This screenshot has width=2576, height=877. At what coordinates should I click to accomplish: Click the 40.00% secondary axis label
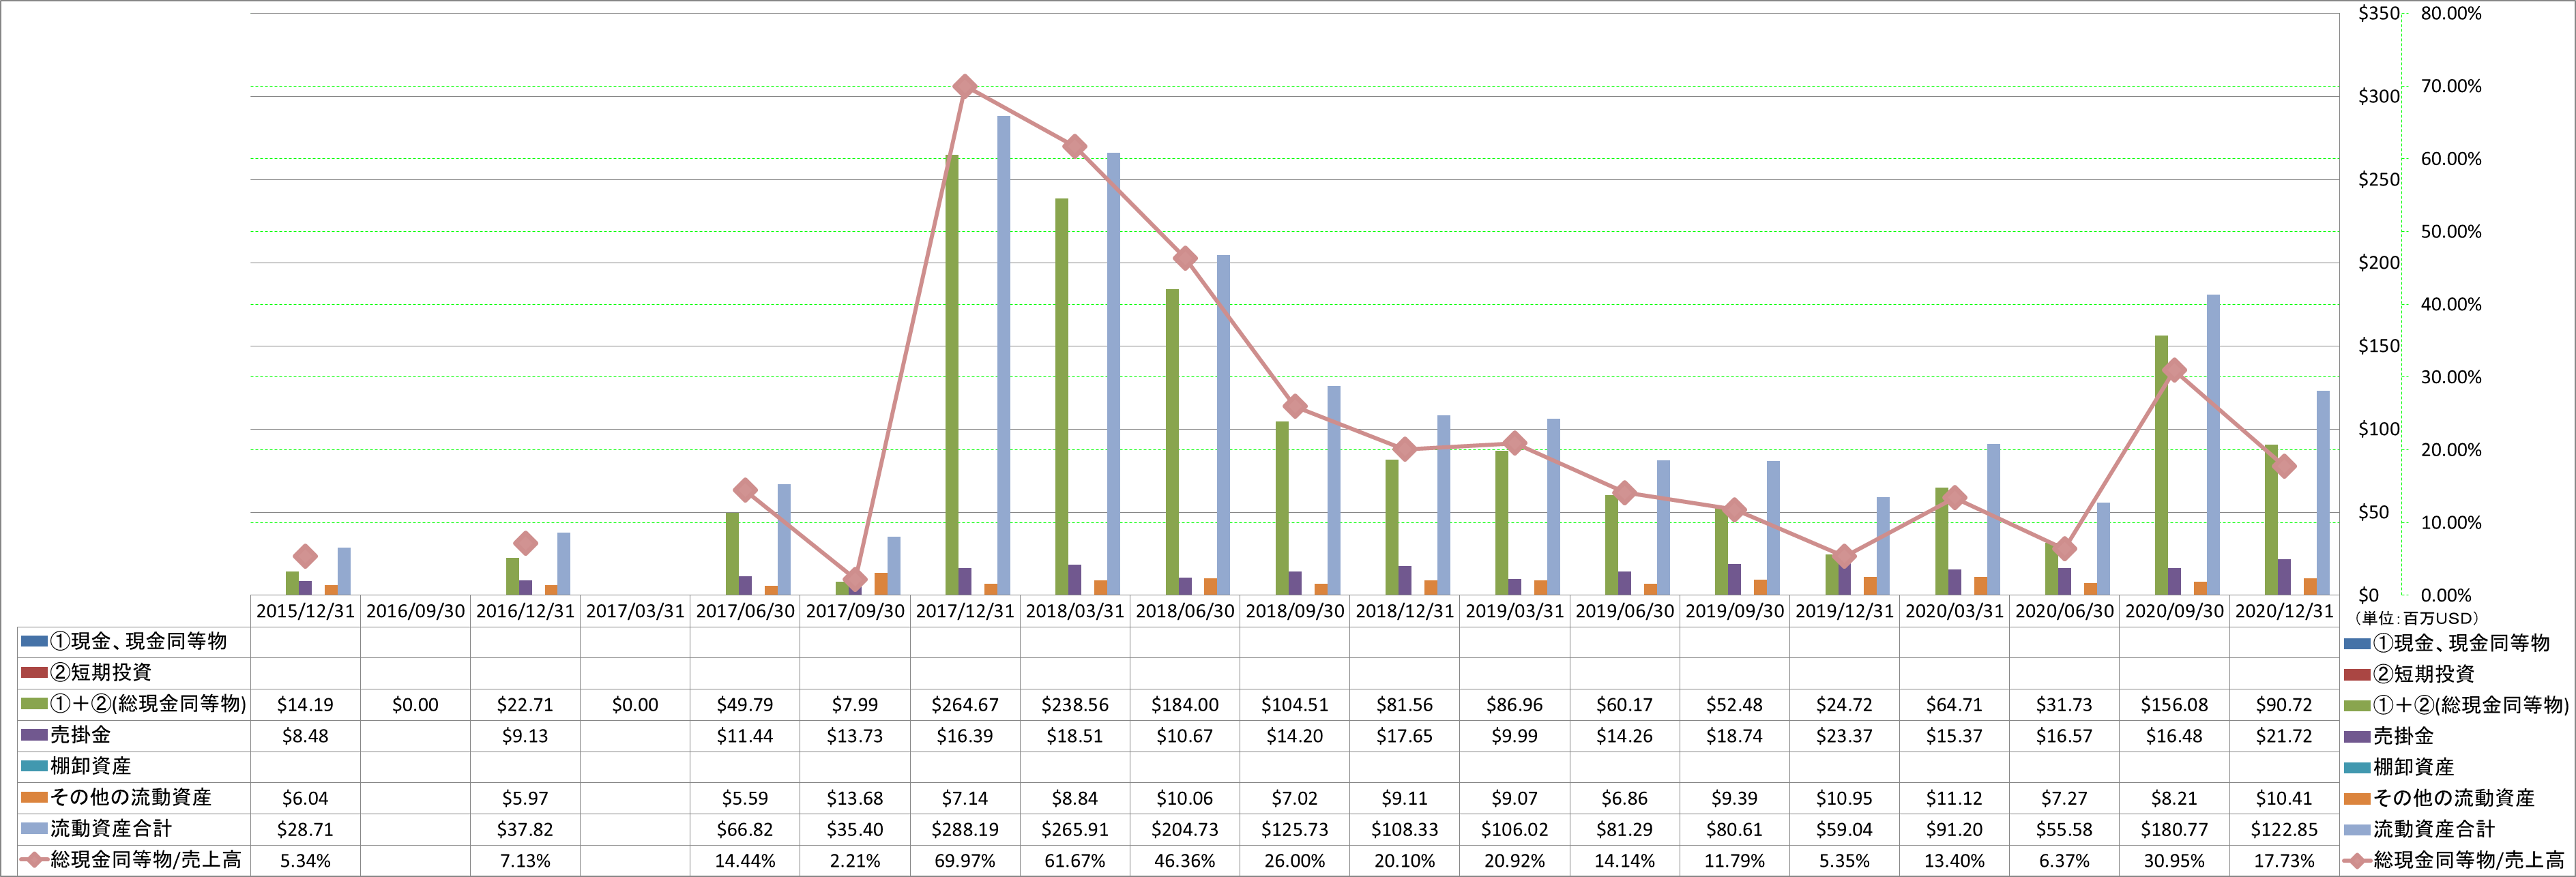2451,305
